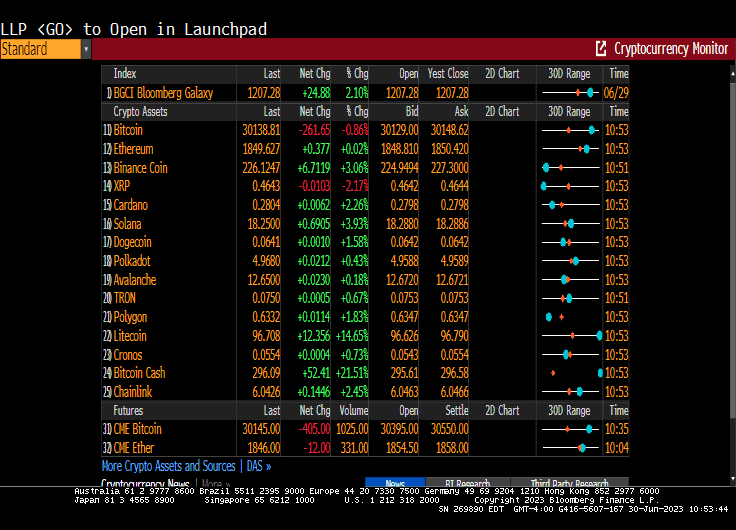Switch to the BI Research tab
This screenshot has width=736, height=530.
click(x=467, y=483)
